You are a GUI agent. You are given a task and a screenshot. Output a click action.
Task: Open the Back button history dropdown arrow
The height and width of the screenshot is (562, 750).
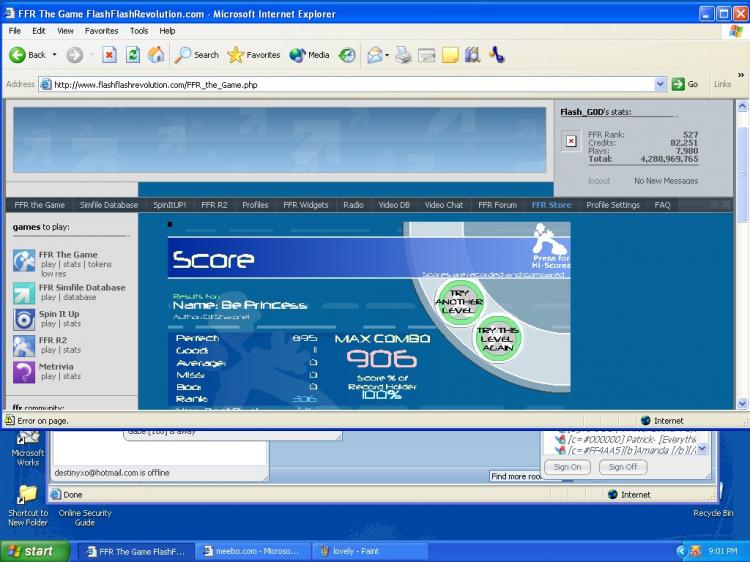coord(53,55)
